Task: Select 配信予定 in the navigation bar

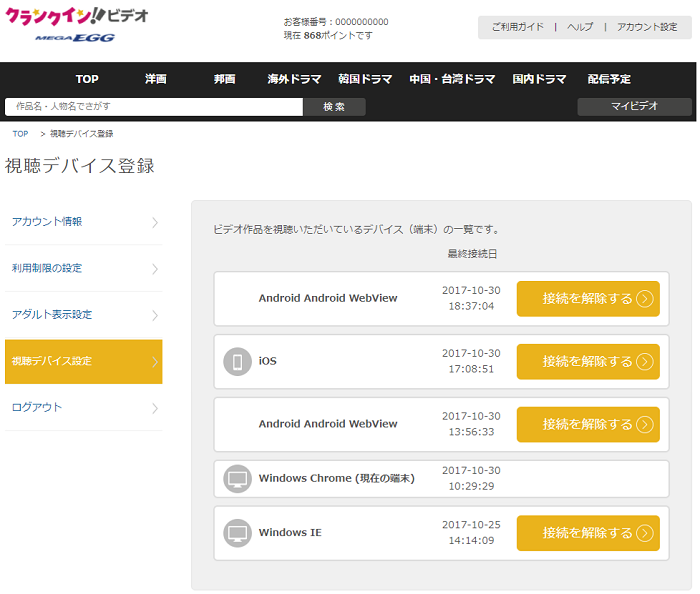Action: pyautogui.click(x=609, y=79)
